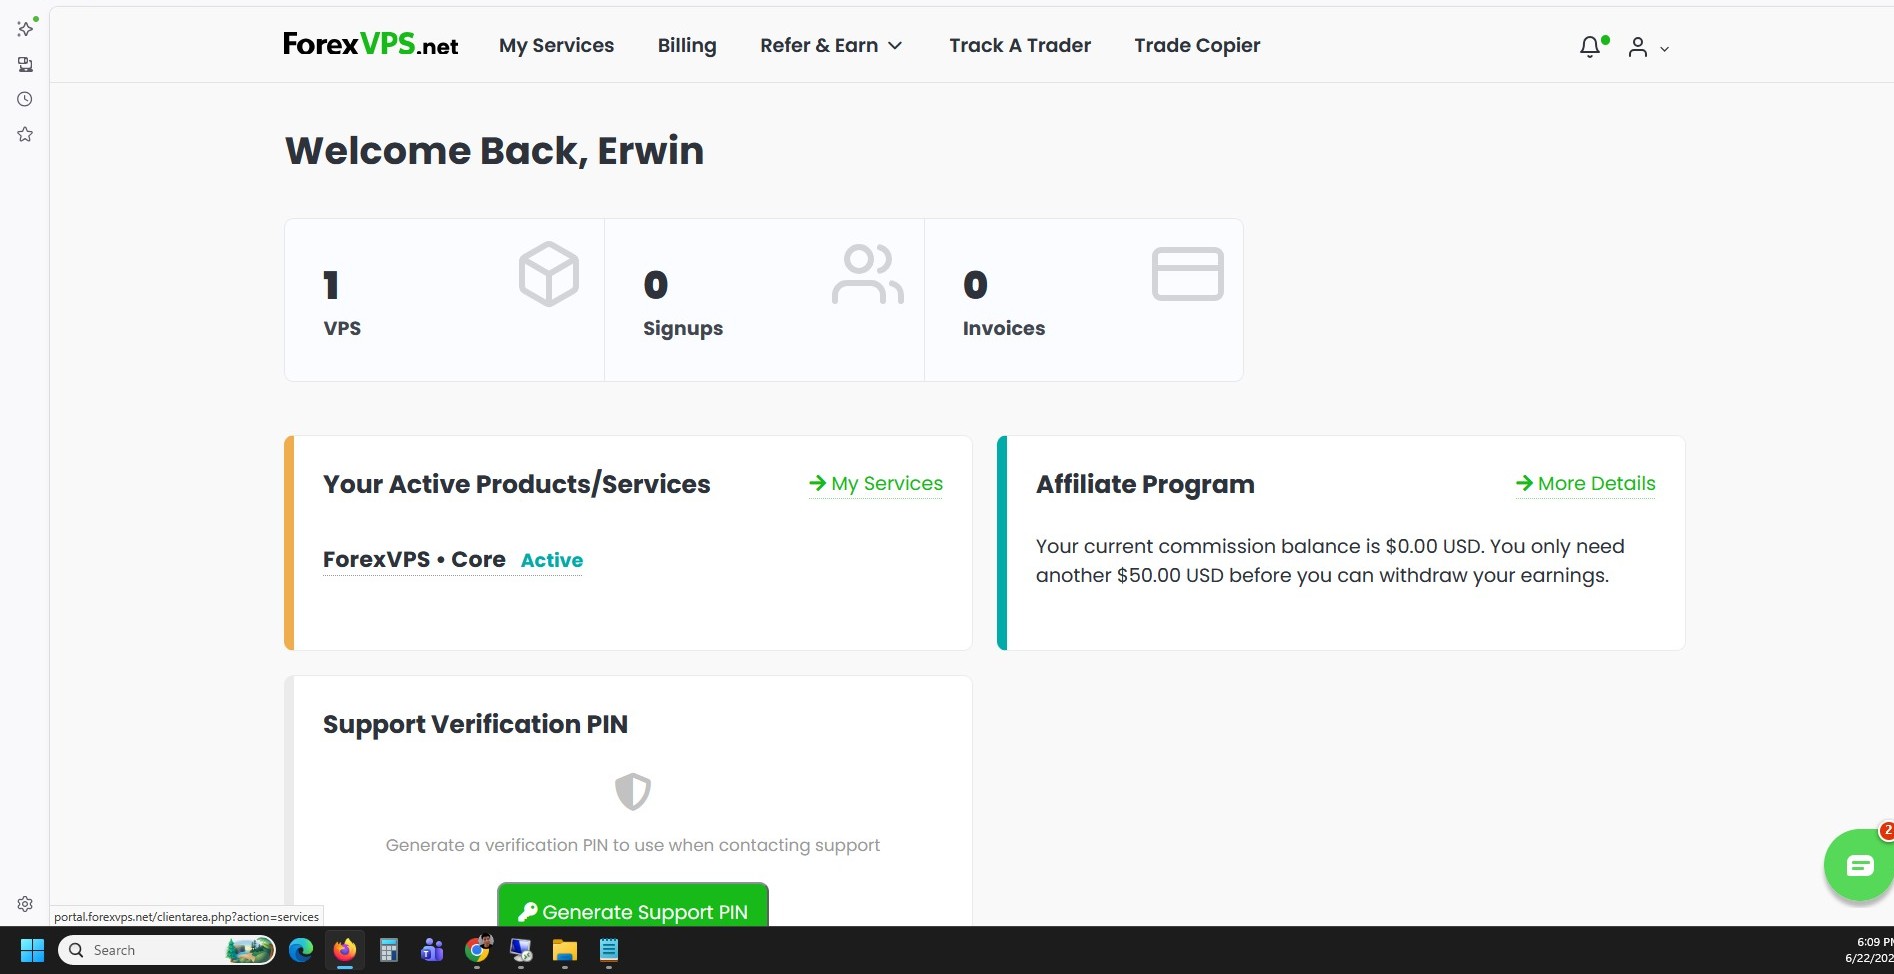The image size is (1894, 974).
Task: Click the Affiliate Program heading
Action: point(1145,484)
